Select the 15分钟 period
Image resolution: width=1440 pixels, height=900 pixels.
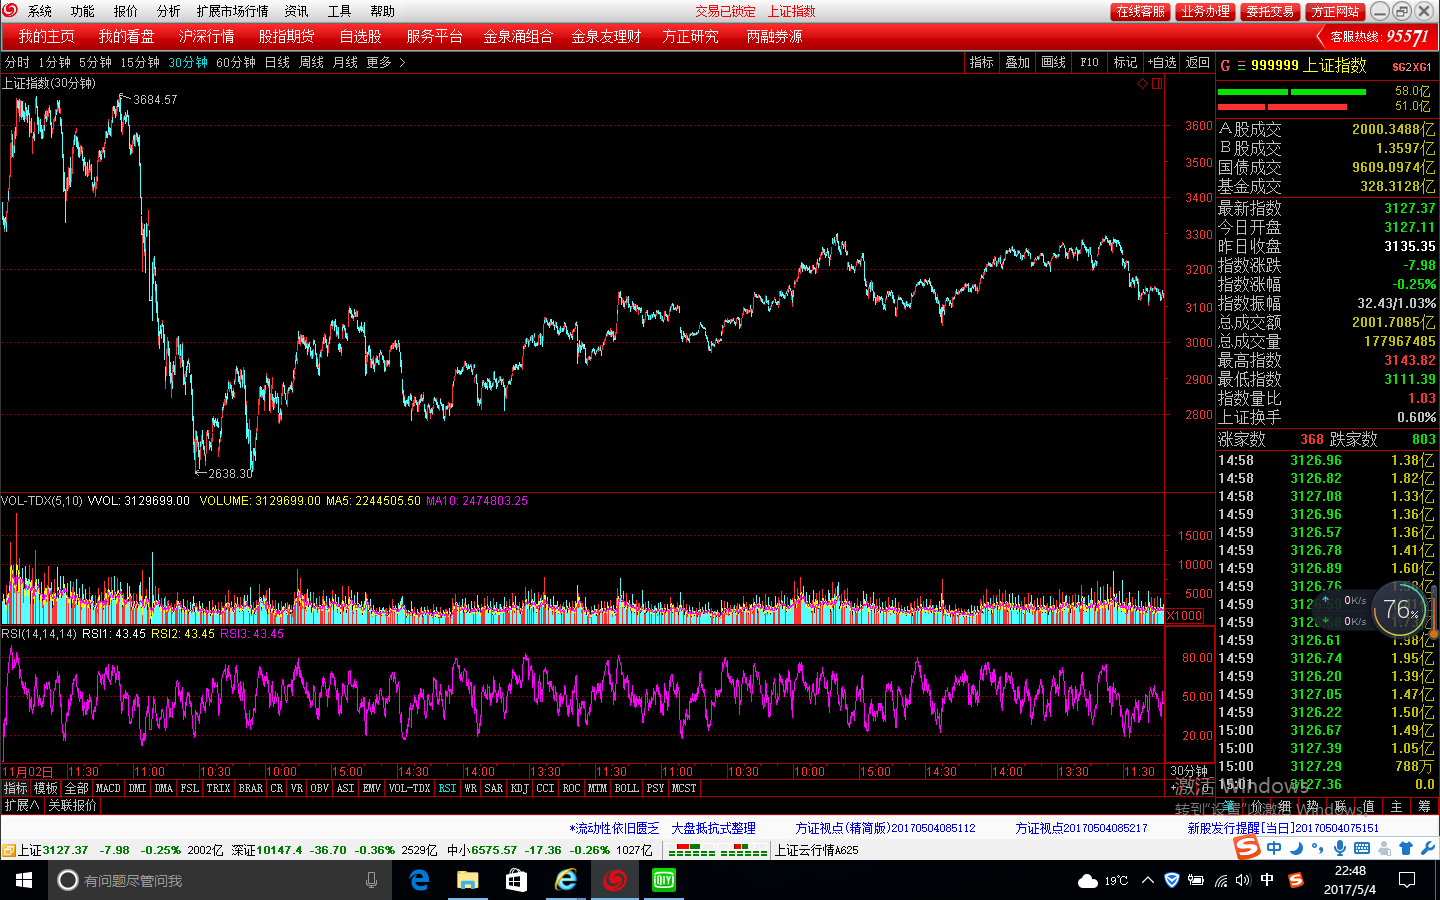click(x=140, y=62)
